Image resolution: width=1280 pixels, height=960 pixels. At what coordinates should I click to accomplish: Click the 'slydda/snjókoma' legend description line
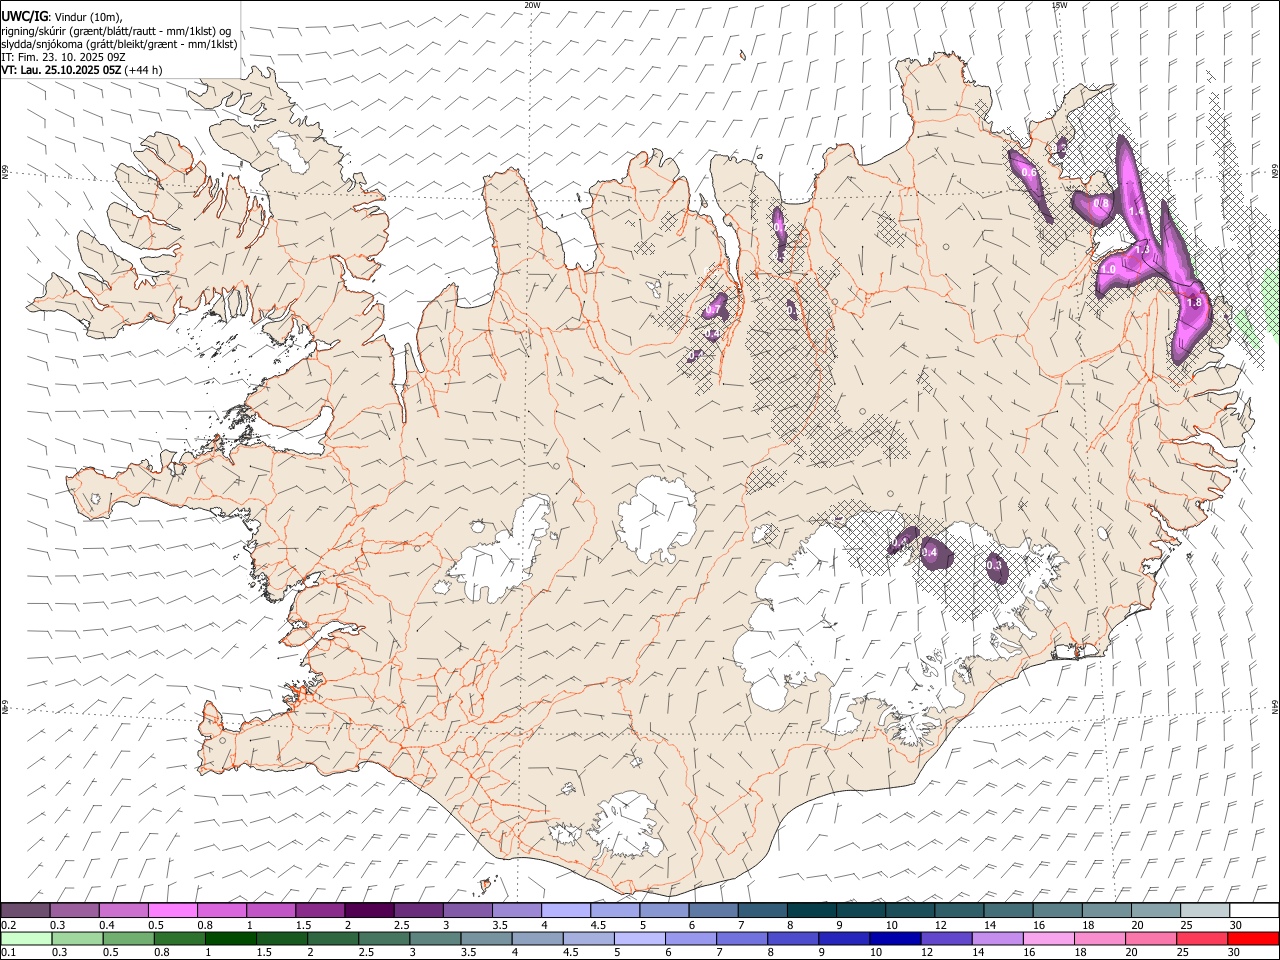tap(119, 44)
